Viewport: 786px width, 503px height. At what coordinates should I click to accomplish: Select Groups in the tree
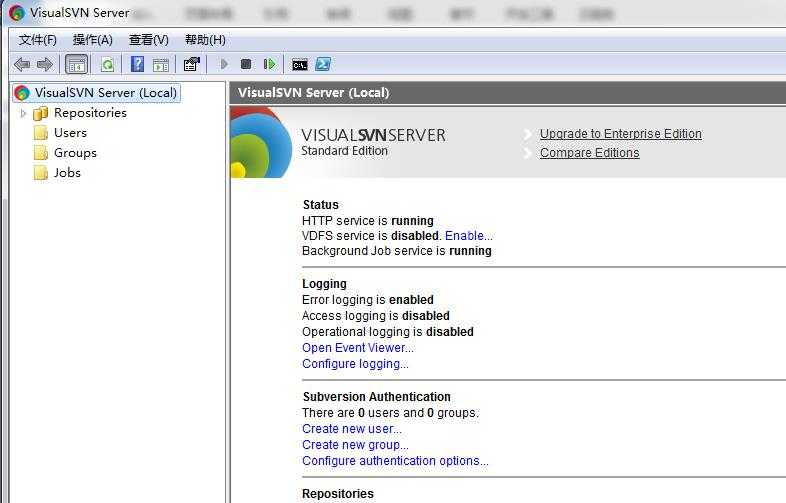coord(75,153)
